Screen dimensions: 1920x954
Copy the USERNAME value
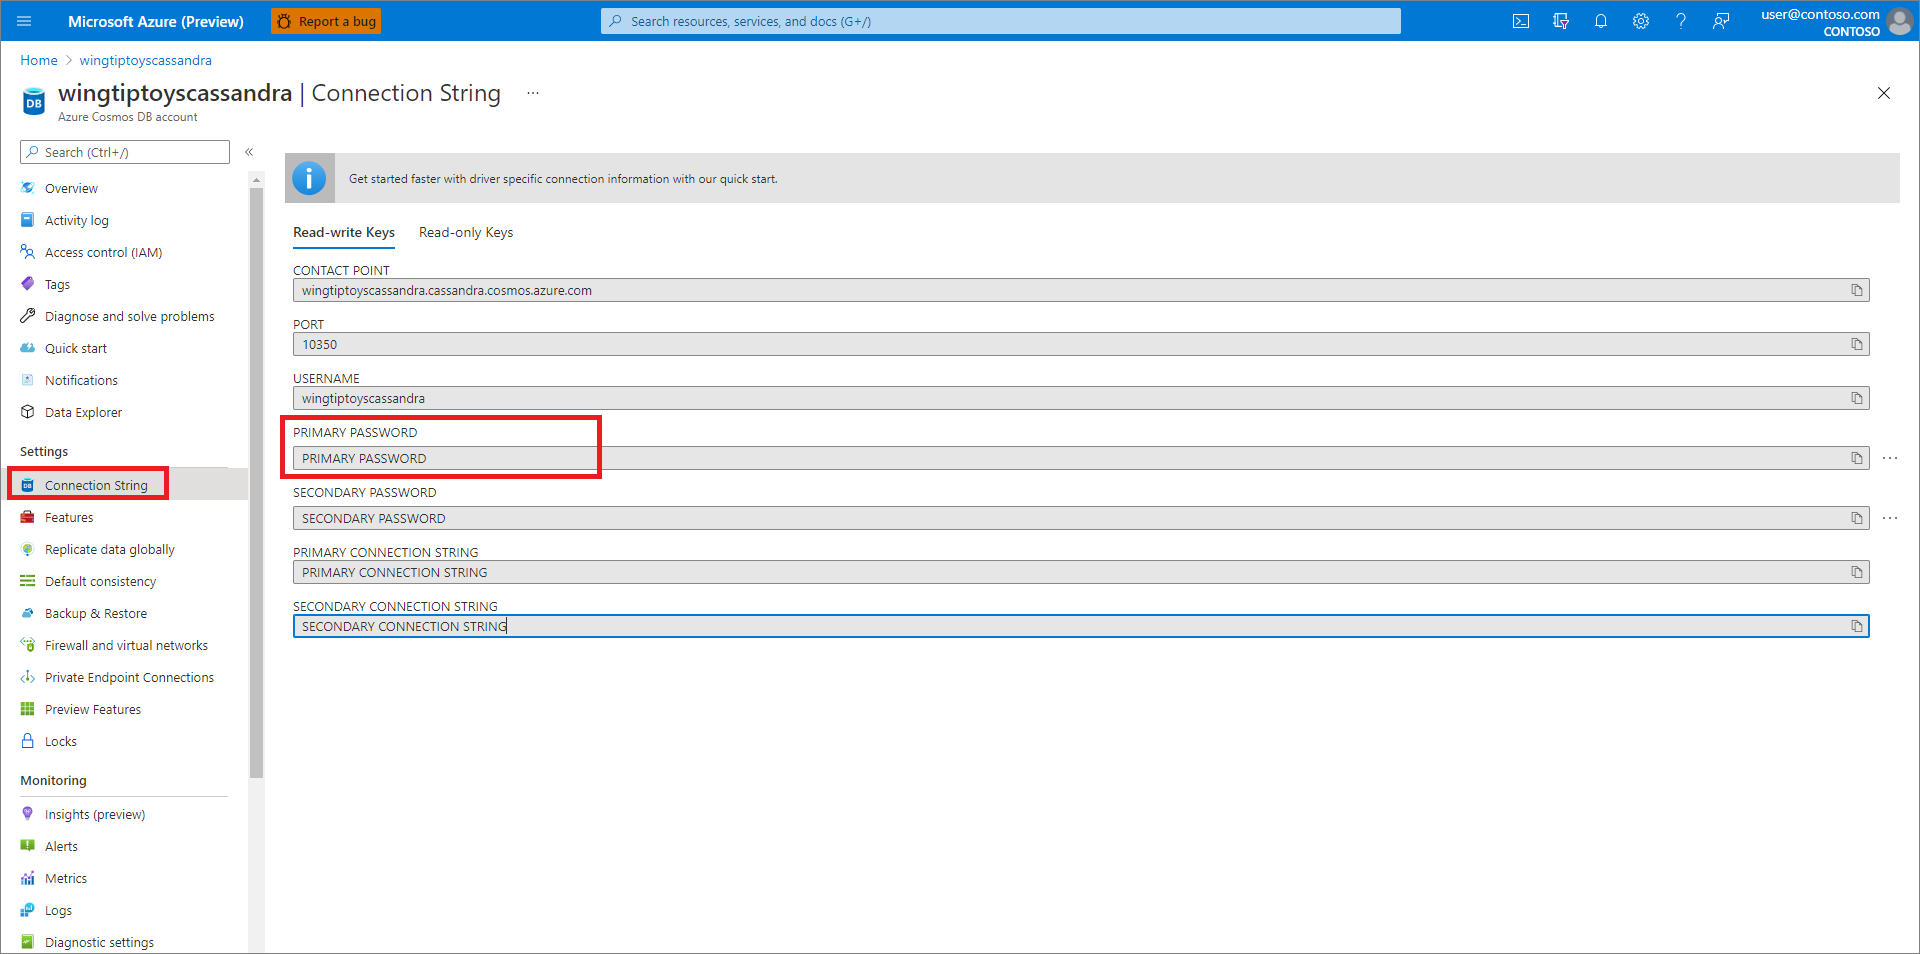(x=1857, y=397)
